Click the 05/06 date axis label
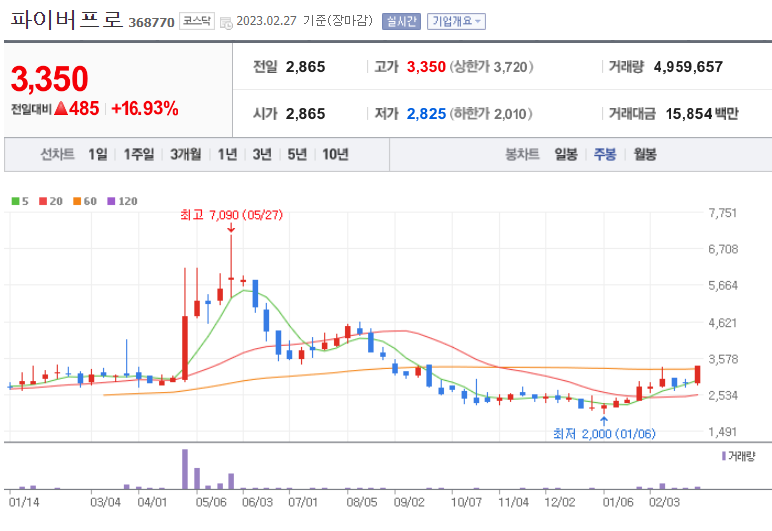 coord(211,502)
